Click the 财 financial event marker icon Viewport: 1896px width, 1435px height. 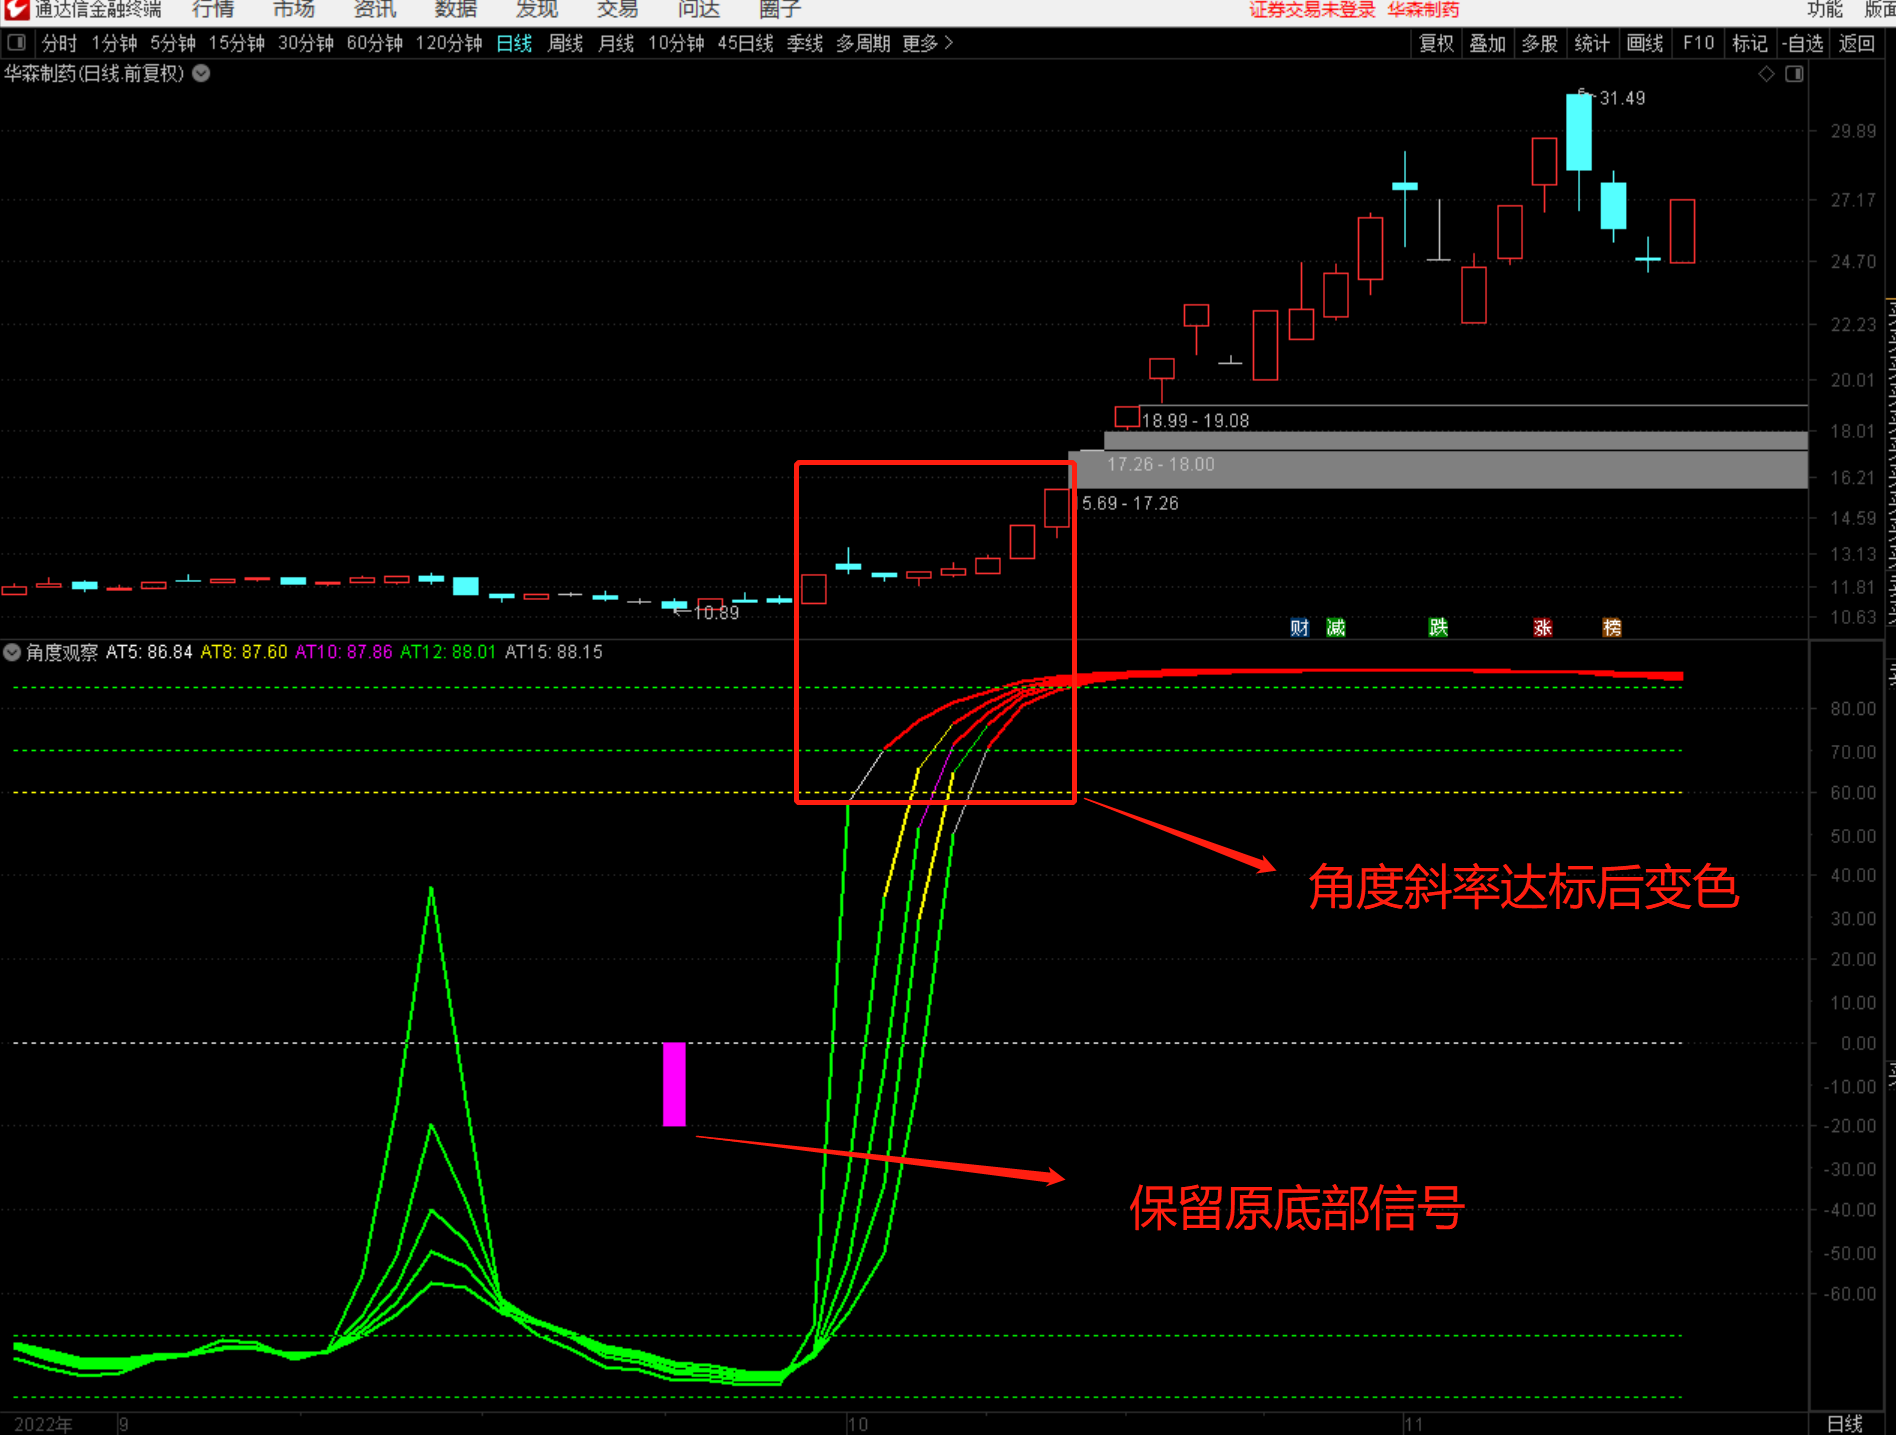[1299, 628]
